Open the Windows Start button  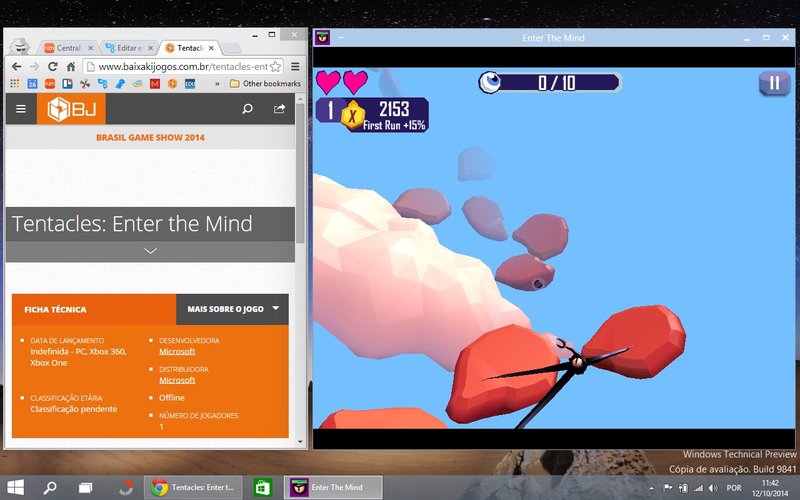[x=15, y=488]
